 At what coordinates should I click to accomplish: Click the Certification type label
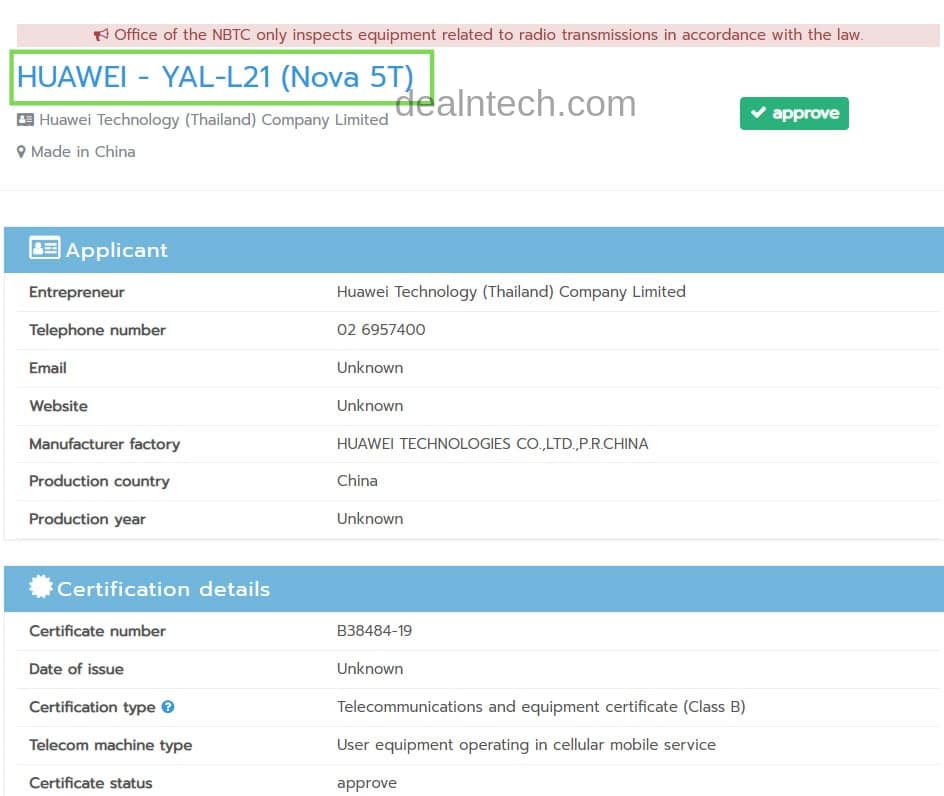(x=92, y=707)
